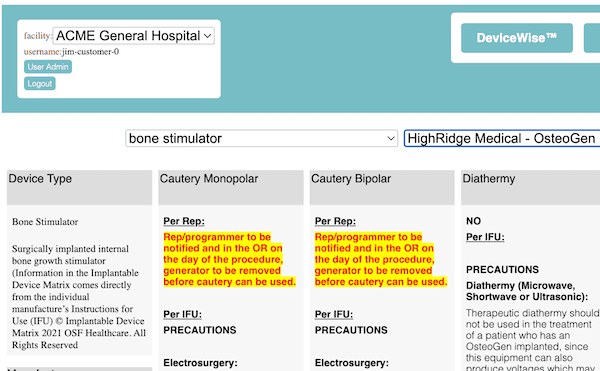Click PRECAUTIONS heading in Cautery Monopolar column

[x=200, y=330]
